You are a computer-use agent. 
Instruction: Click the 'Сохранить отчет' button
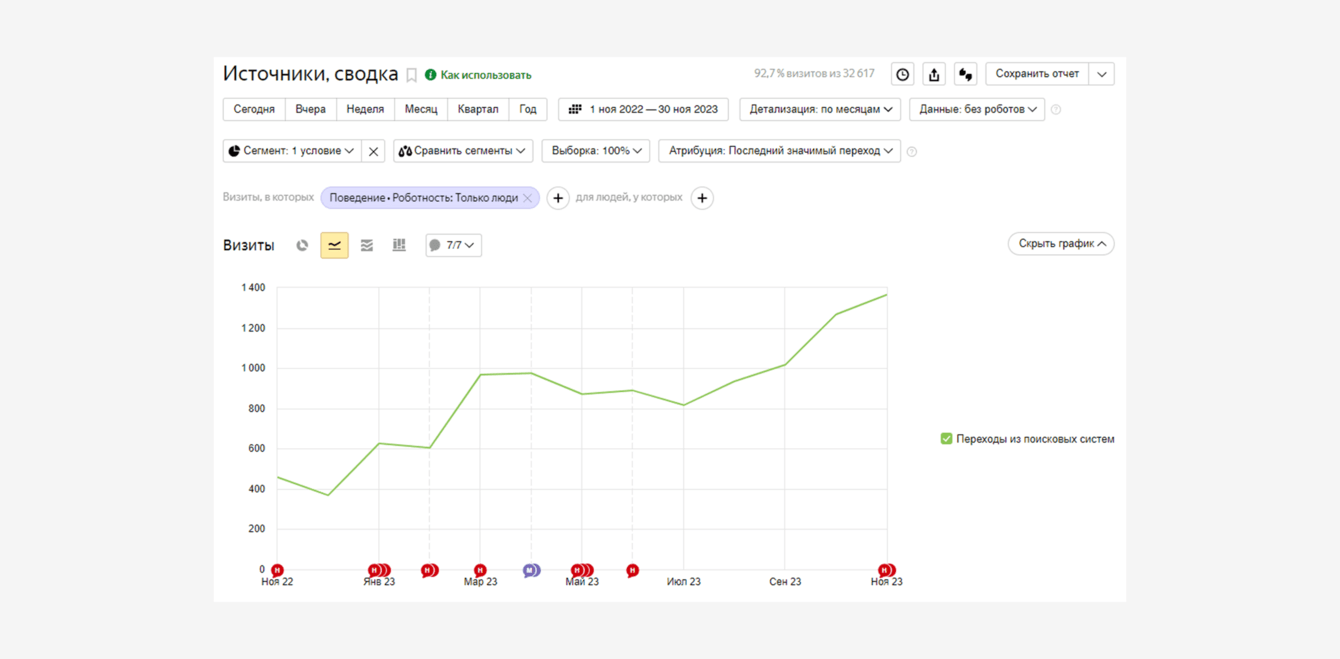pyautogui.click(x=1036, y=74)
